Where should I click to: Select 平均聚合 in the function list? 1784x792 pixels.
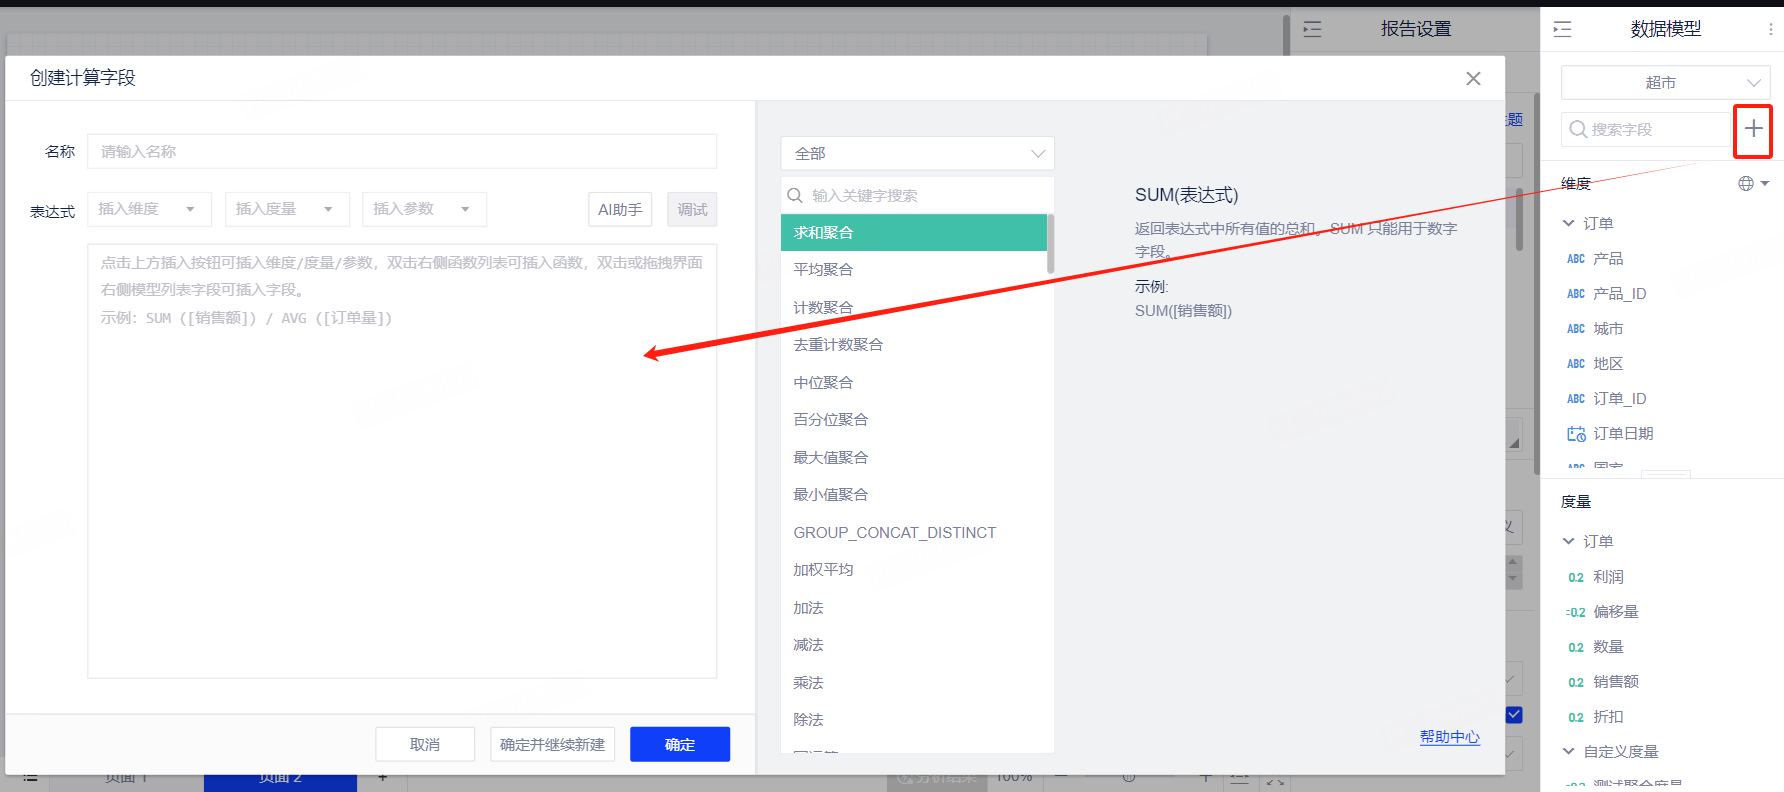click(x=823, y=270)
